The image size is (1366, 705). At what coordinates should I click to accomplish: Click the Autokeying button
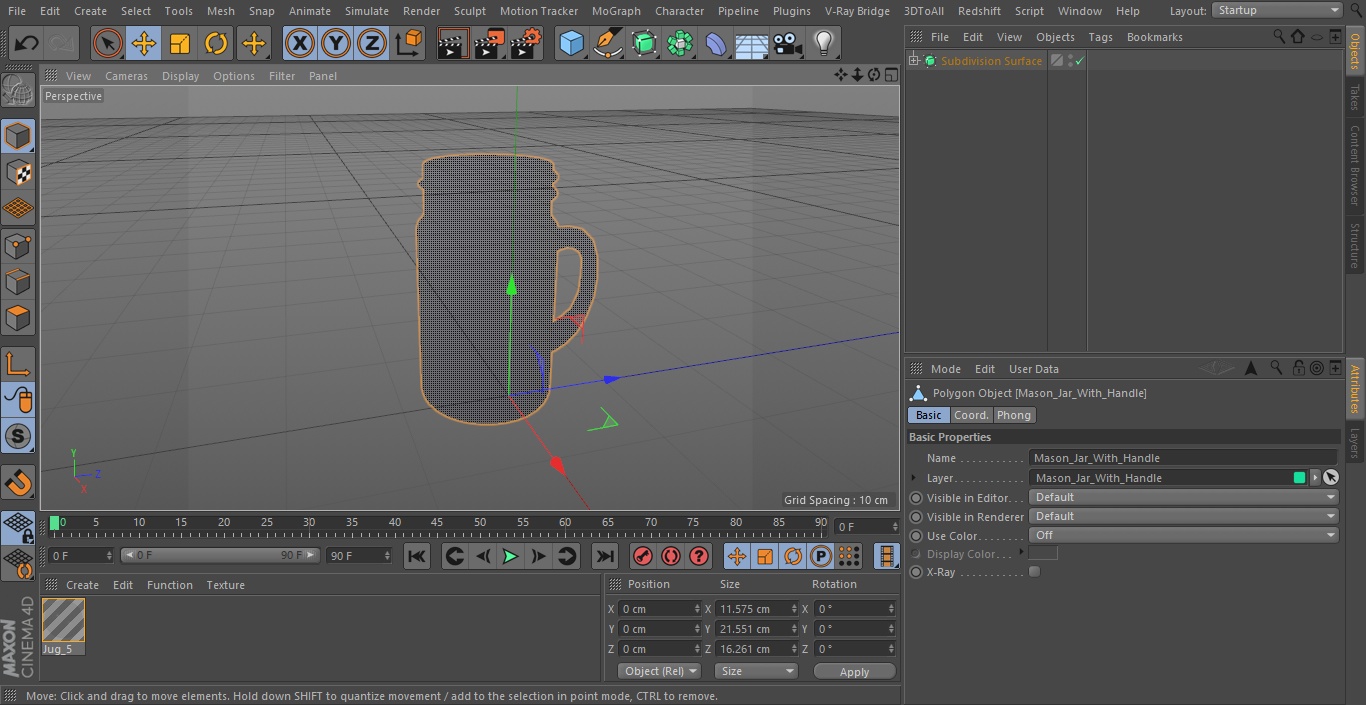point(671,556)
